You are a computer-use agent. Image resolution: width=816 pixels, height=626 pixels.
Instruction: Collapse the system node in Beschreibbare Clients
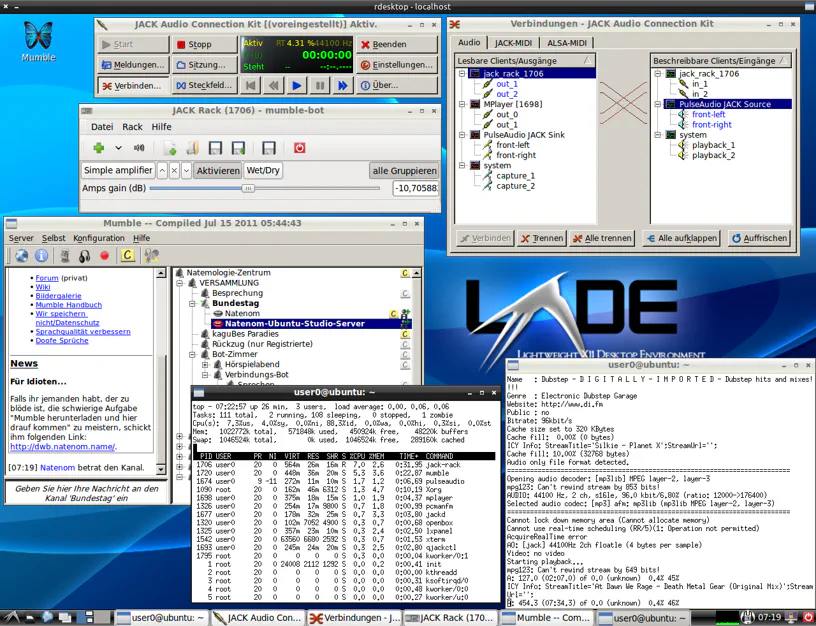point(658,135)
